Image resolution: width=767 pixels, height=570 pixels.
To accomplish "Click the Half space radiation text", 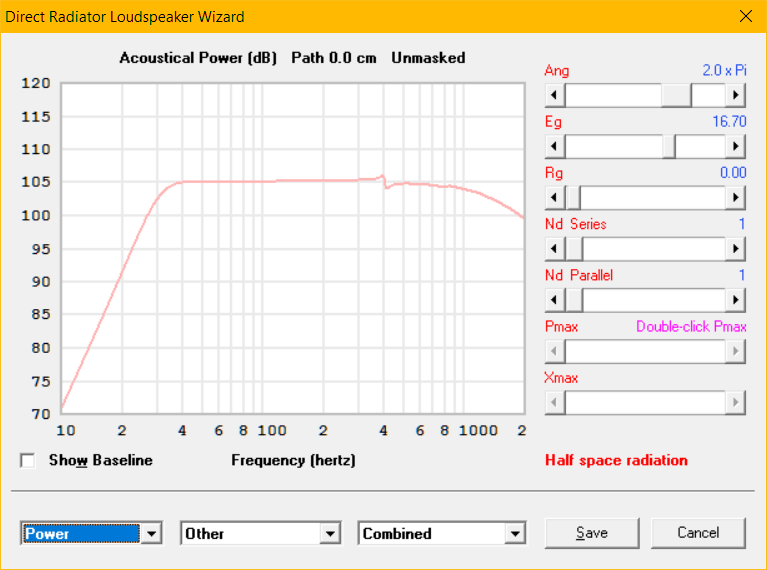I will (616, 460).
